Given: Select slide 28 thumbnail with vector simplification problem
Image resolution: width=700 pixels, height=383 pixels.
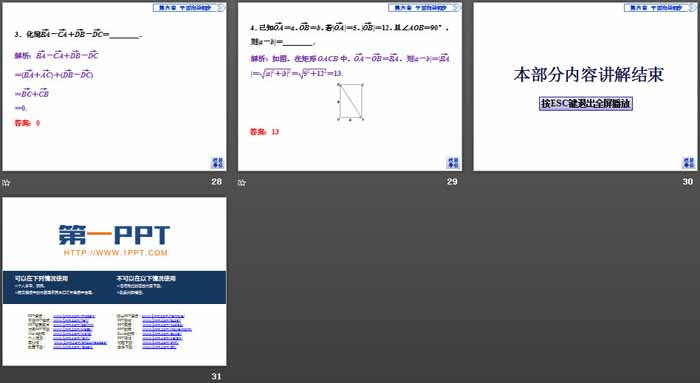Looking at the screenshot, I should [114, 87].
